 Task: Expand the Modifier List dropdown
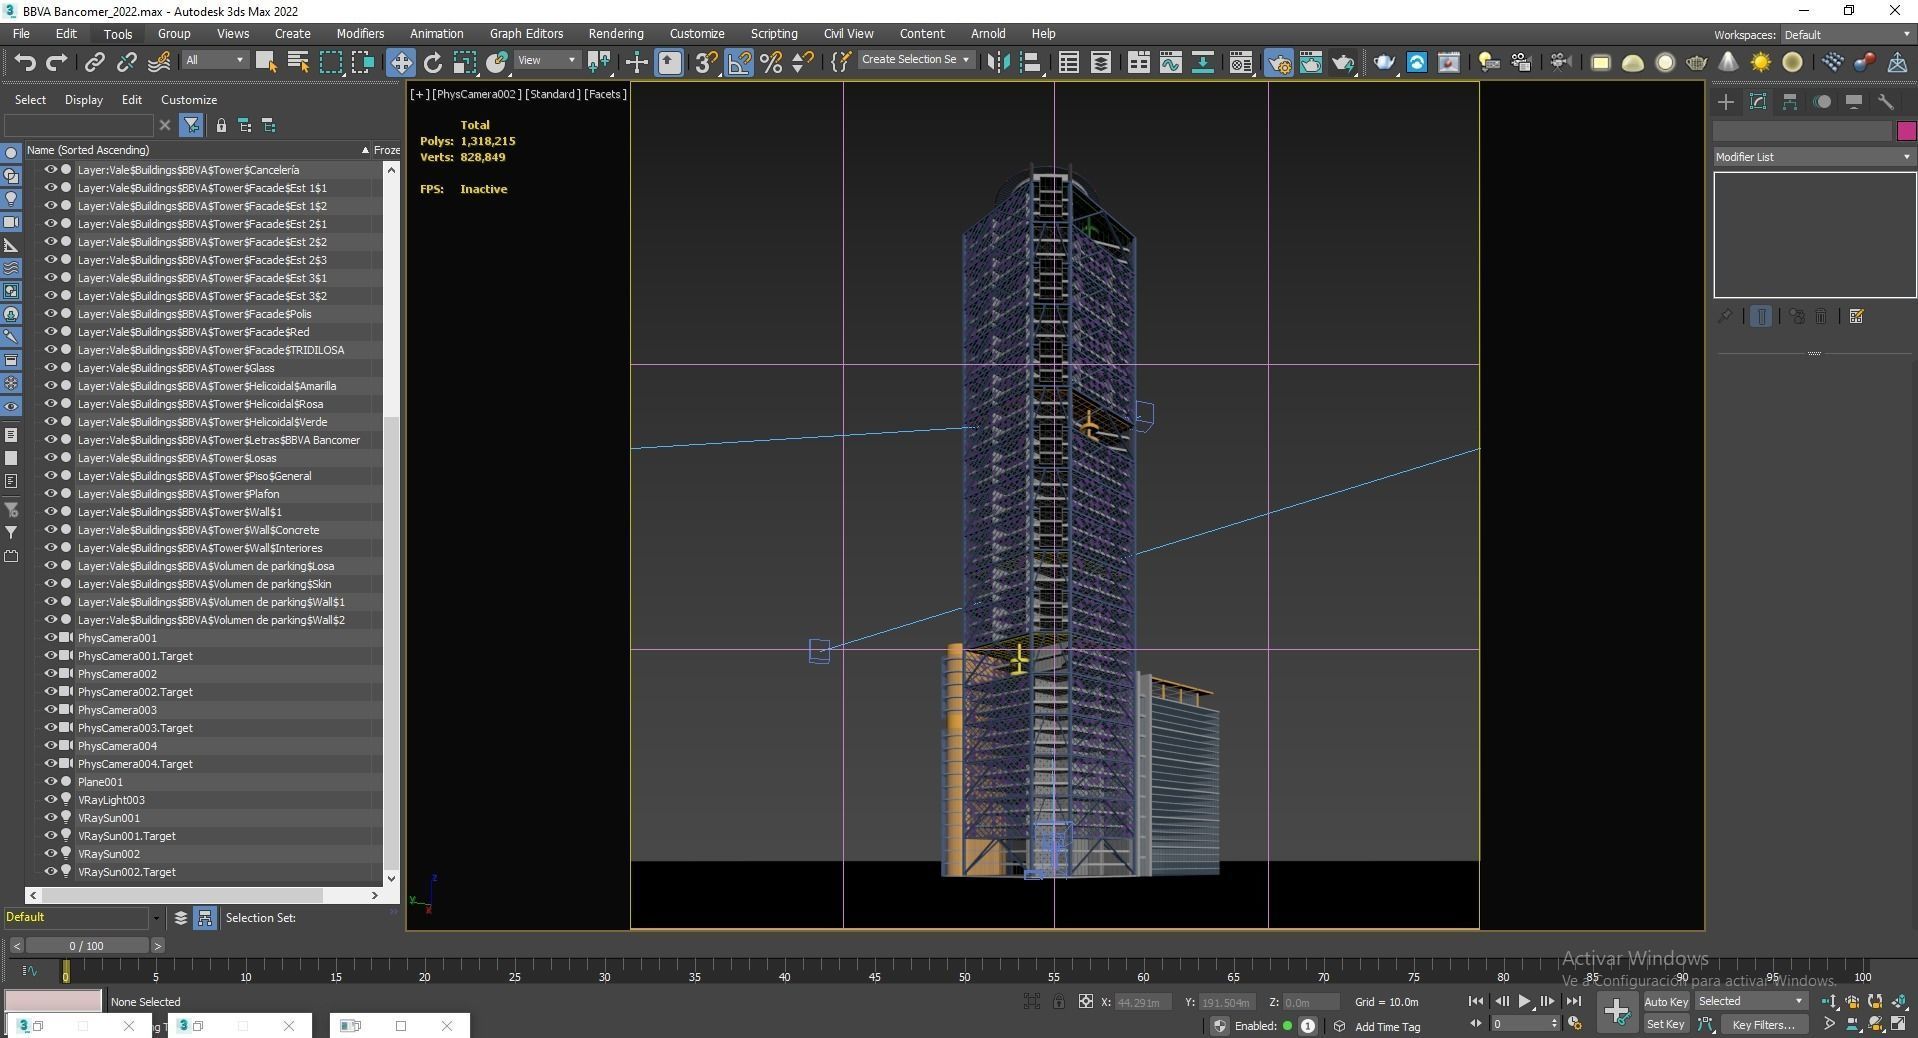point(1814,157)
